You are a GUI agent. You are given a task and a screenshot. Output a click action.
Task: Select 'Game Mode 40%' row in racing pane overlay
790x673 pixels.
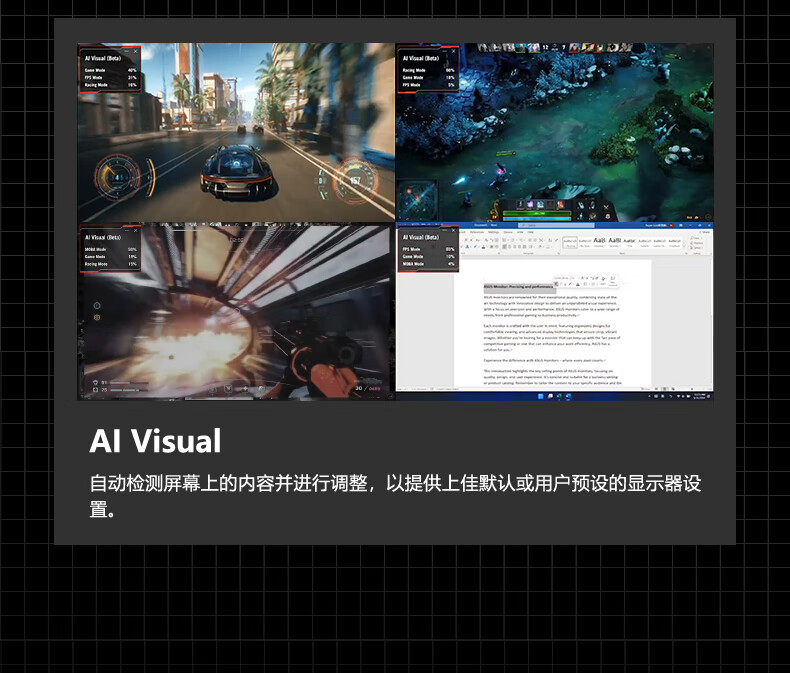110,71
